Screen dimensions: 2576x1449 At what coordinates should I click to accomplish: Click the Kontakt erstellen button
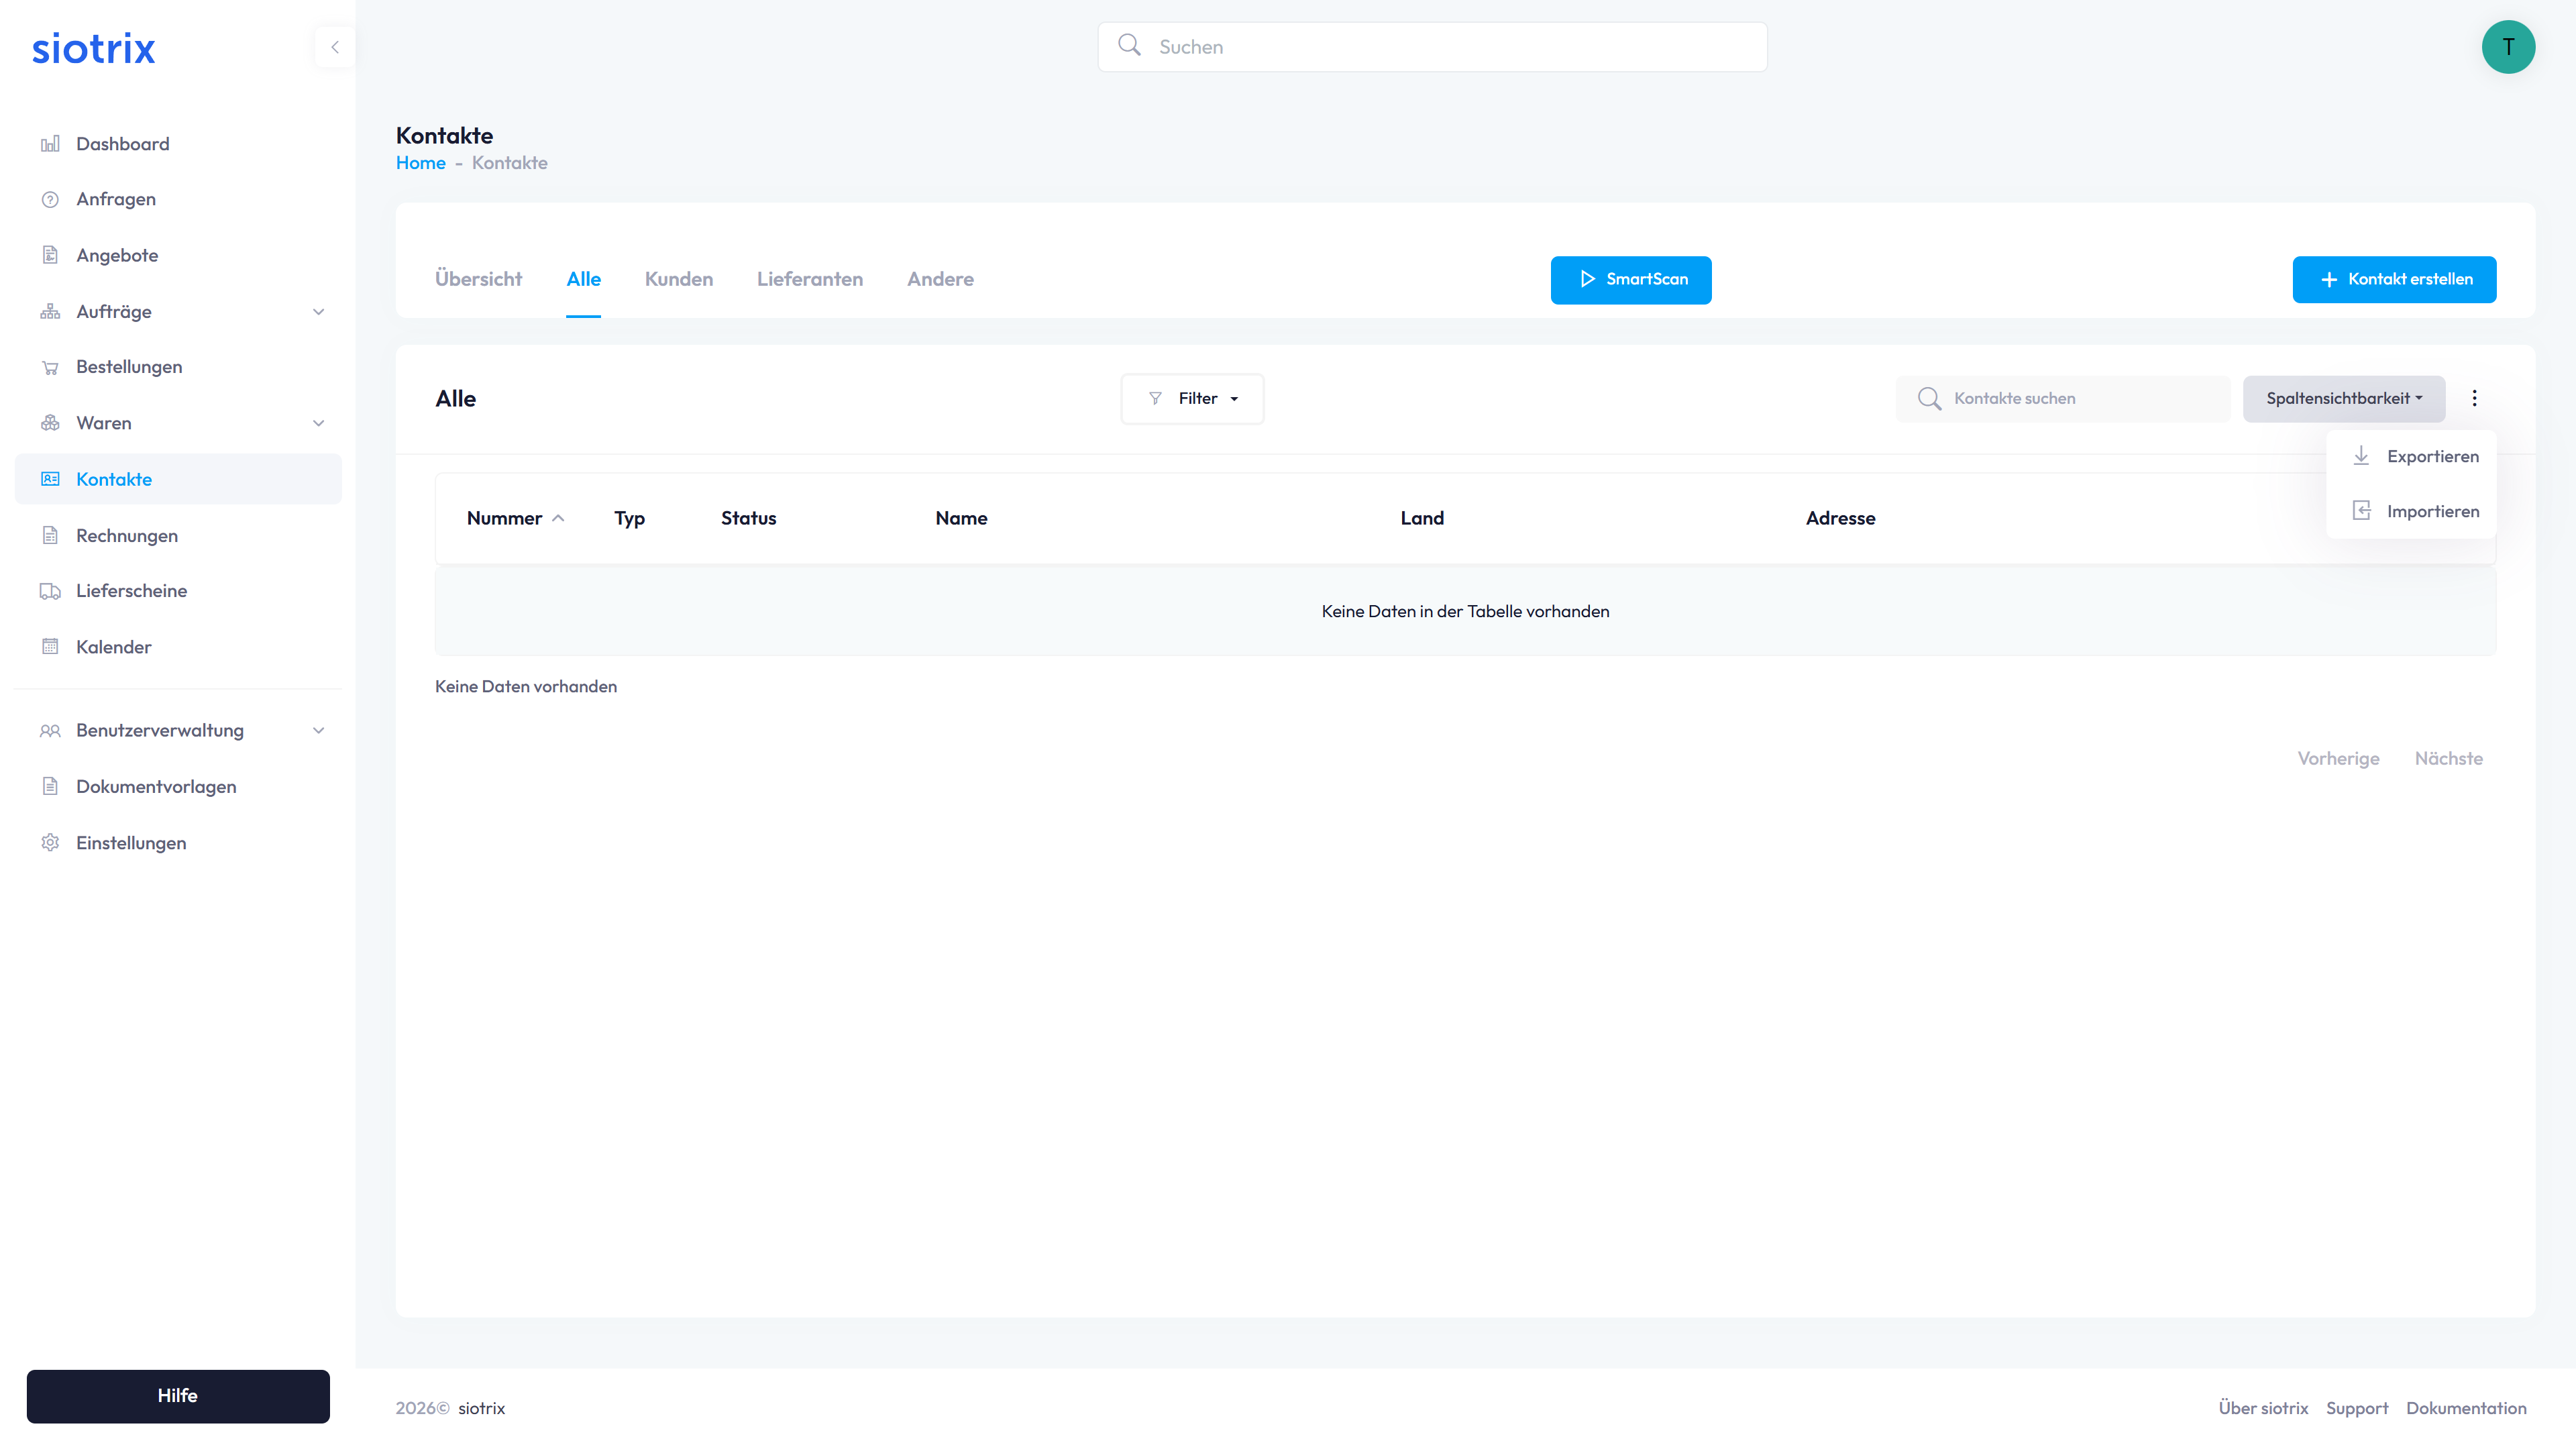click(2393, 280)
